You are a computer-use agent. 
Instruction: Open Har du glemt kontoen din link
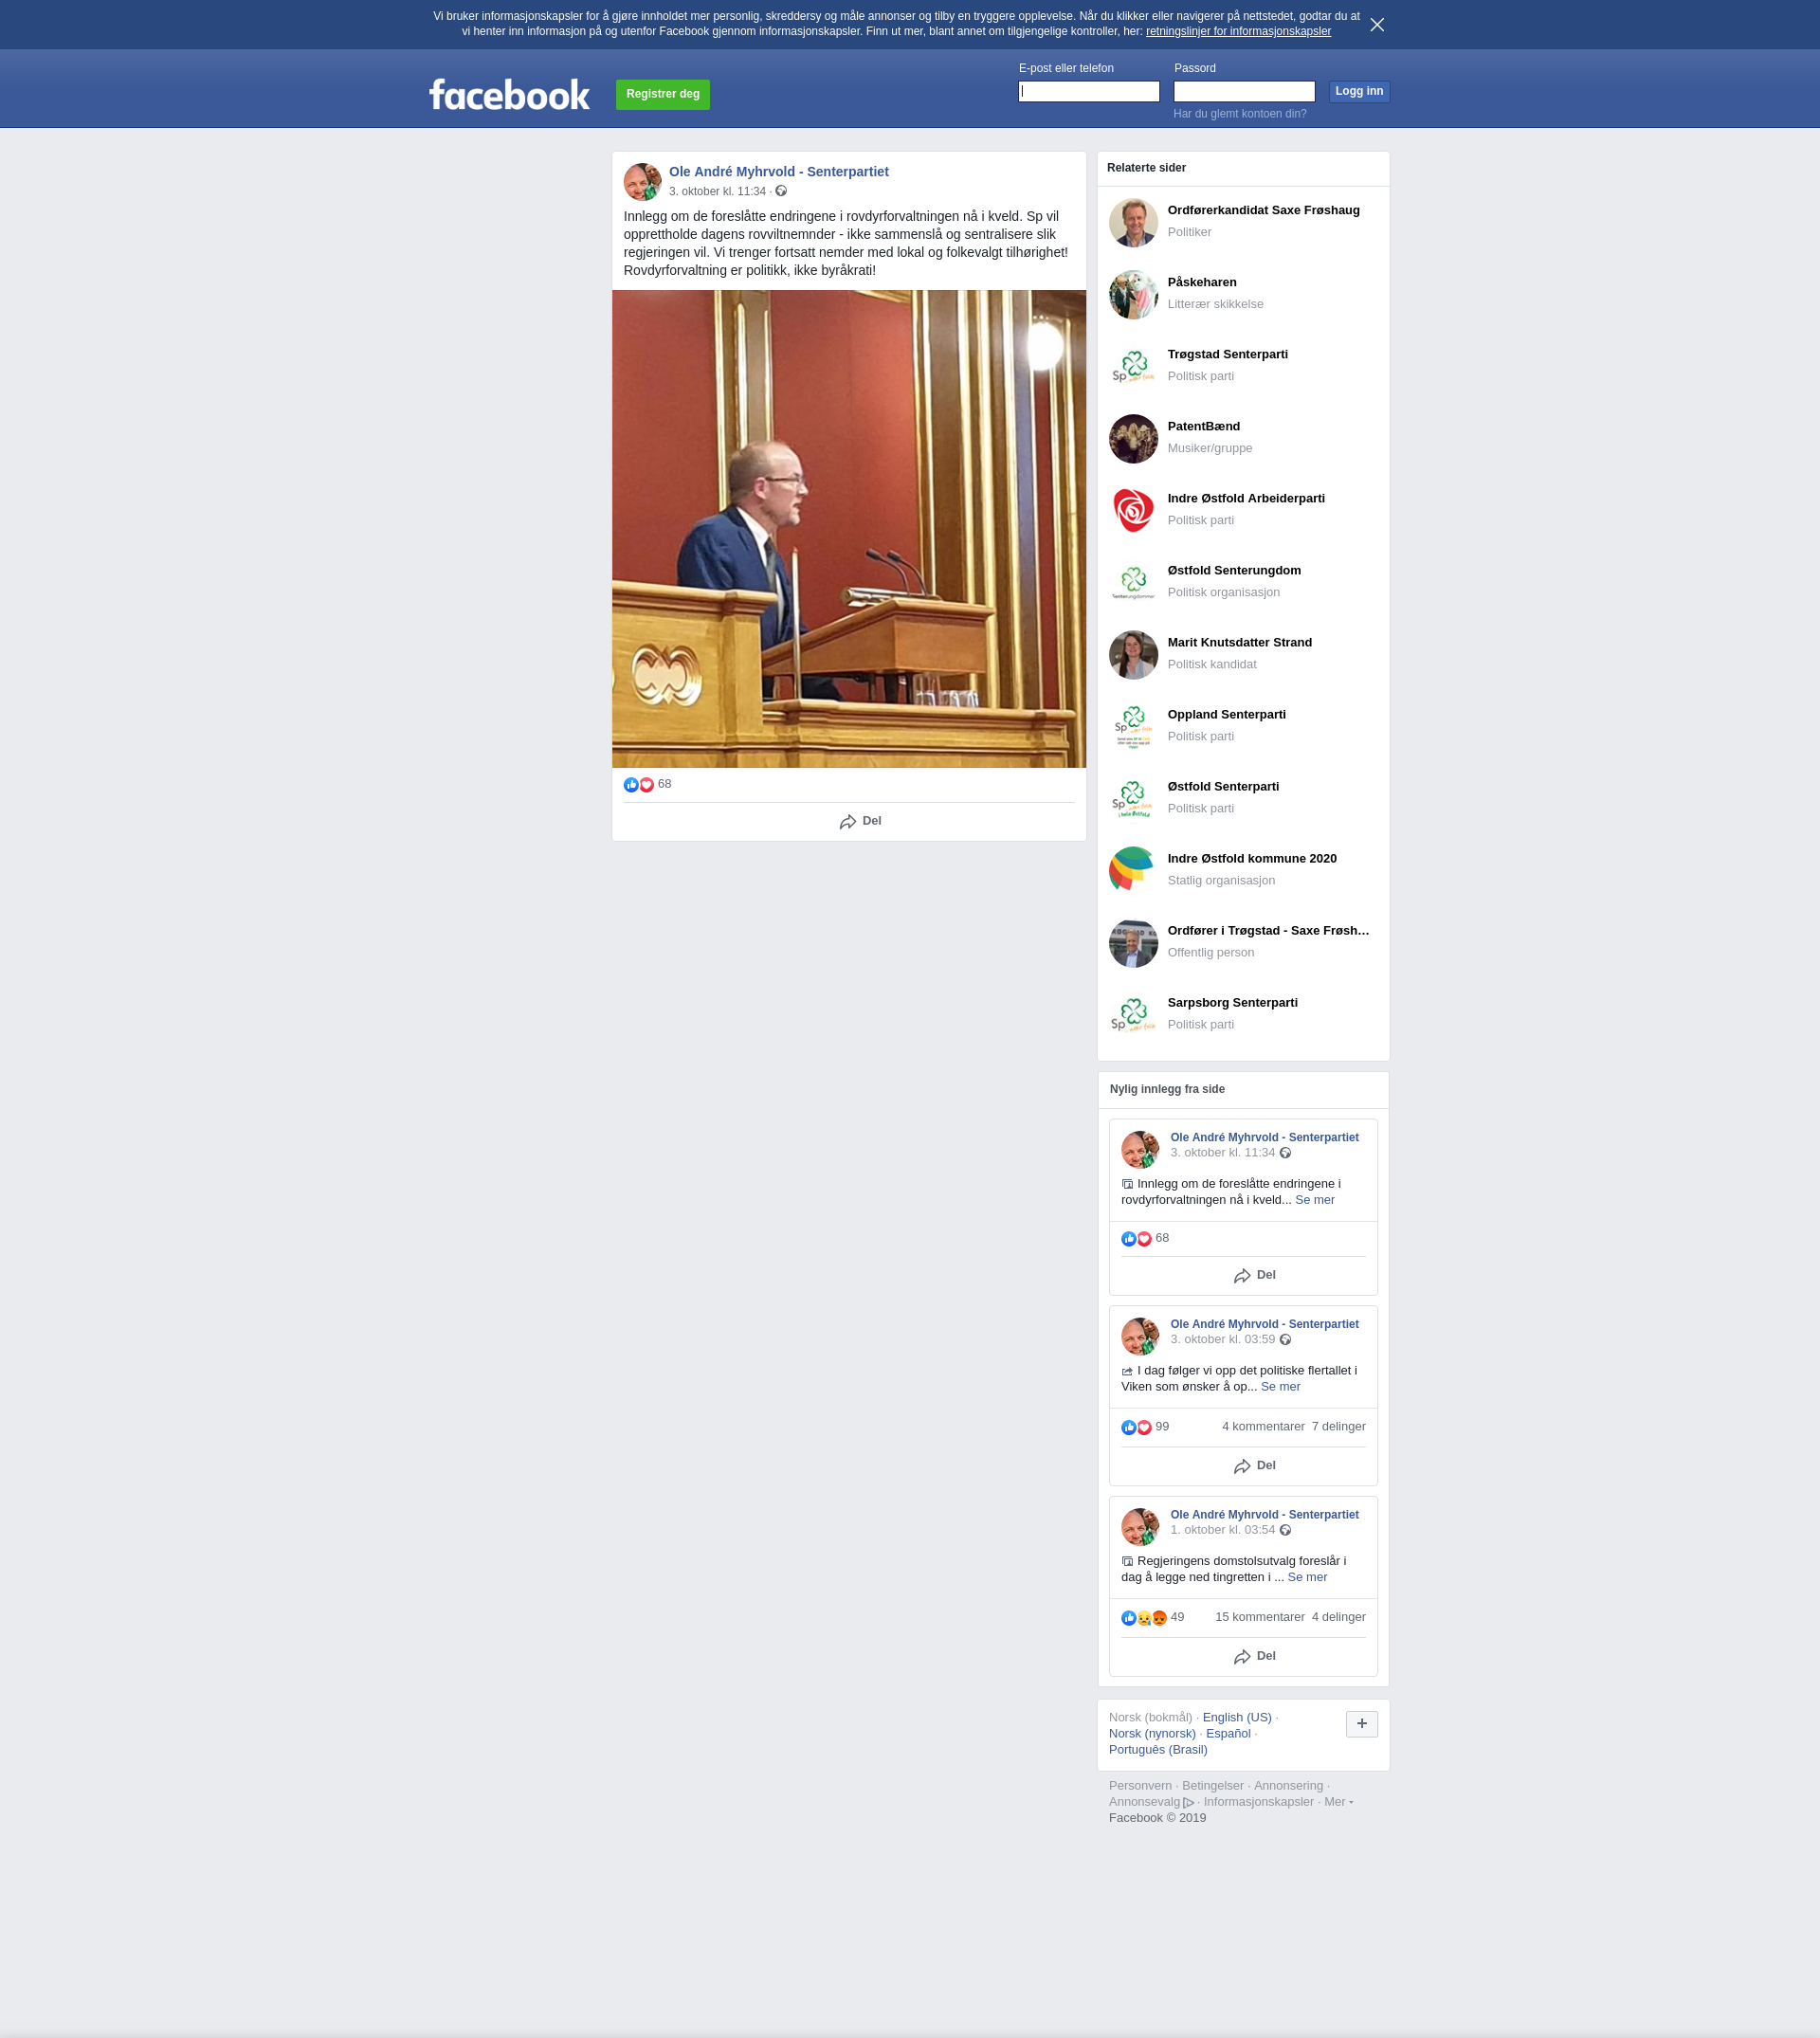[1240, 114]
